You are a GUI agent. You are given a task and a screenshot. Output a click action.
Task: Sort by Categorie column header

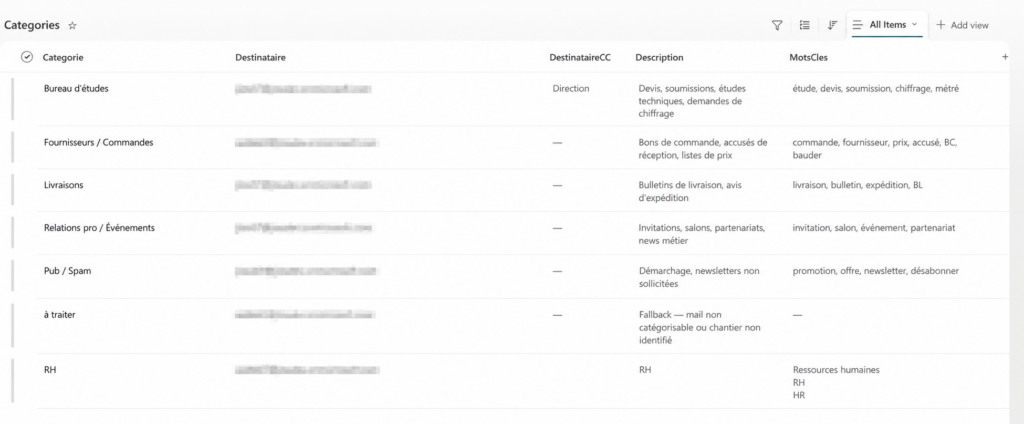[x=63, y=57]
